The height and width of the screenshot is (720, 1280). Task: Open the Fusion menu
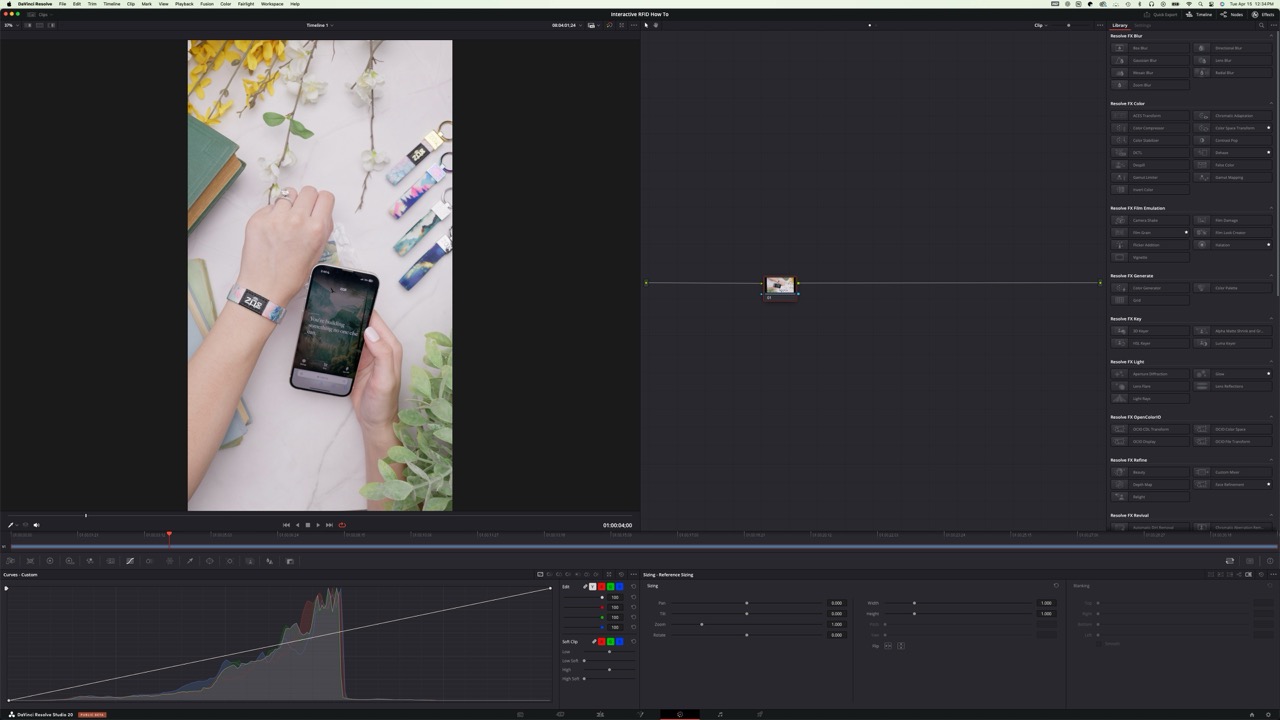click(x=207, y=4)
